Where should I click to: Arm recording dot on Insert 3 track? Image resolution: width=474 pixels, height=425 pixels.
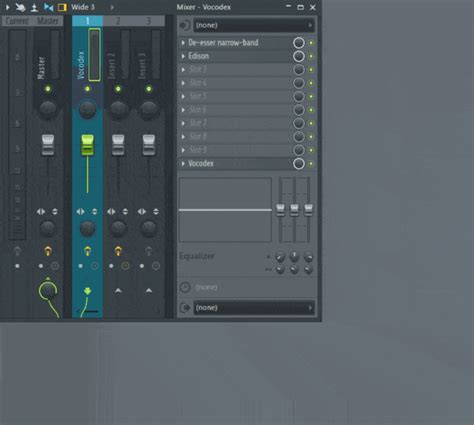(x=142, y=266)
